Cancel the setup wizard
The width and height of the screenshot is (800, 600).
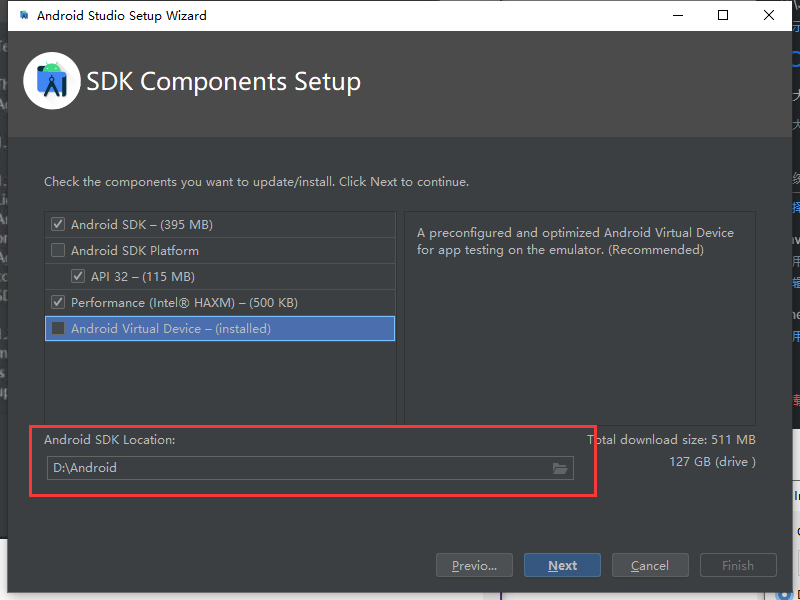(650, 565)
